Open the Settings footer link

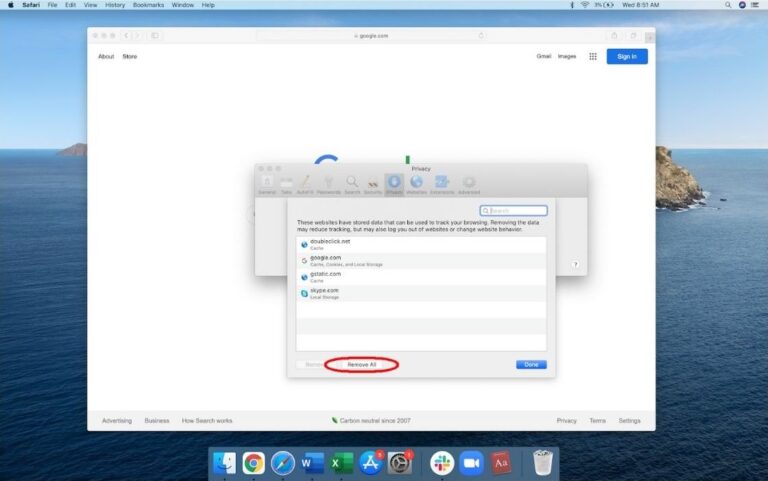(x=629, y=421)
